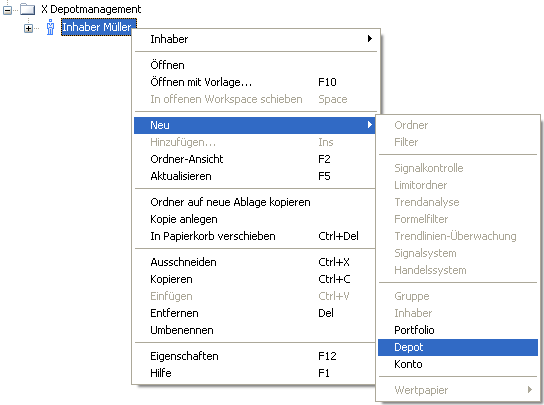The image size is (544, 405).
Task: Choose Konto from the Neu submenu
Action: click(458, 364)
